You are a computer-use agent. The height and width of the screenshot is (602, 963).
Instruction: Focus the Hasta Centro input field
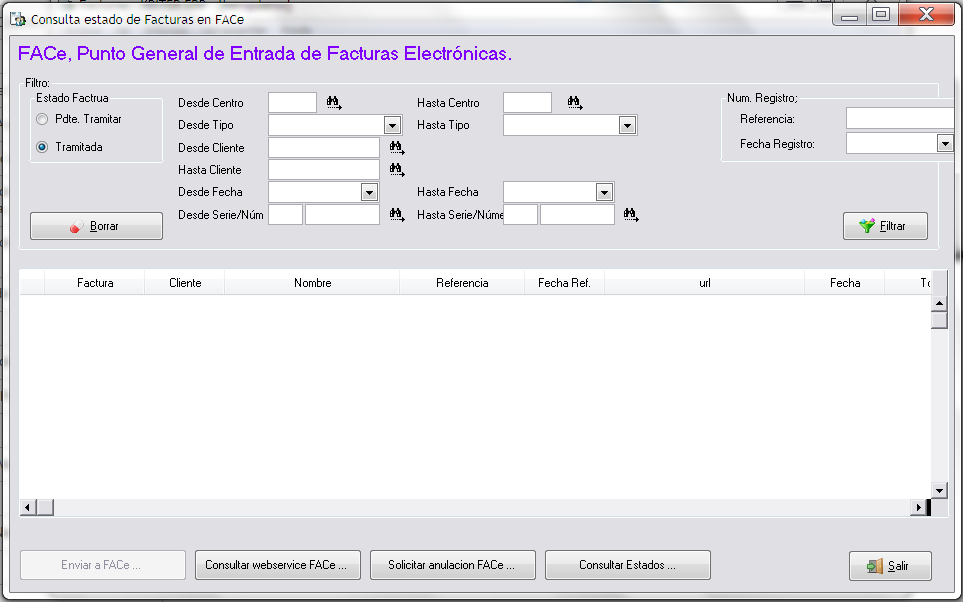pyautogui.click(x=527, y=103)
